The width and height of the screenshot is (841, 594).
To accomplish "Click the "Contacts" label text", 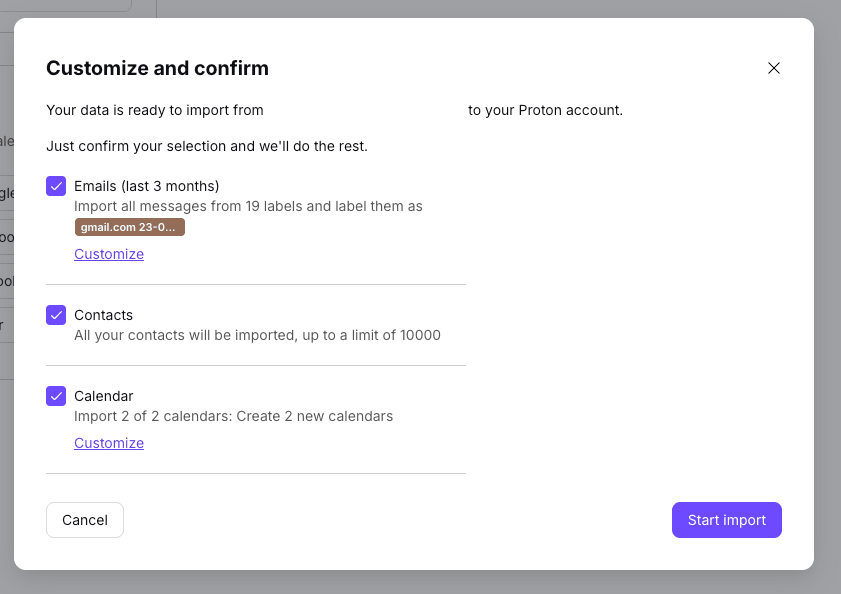I will pos(103,315).
